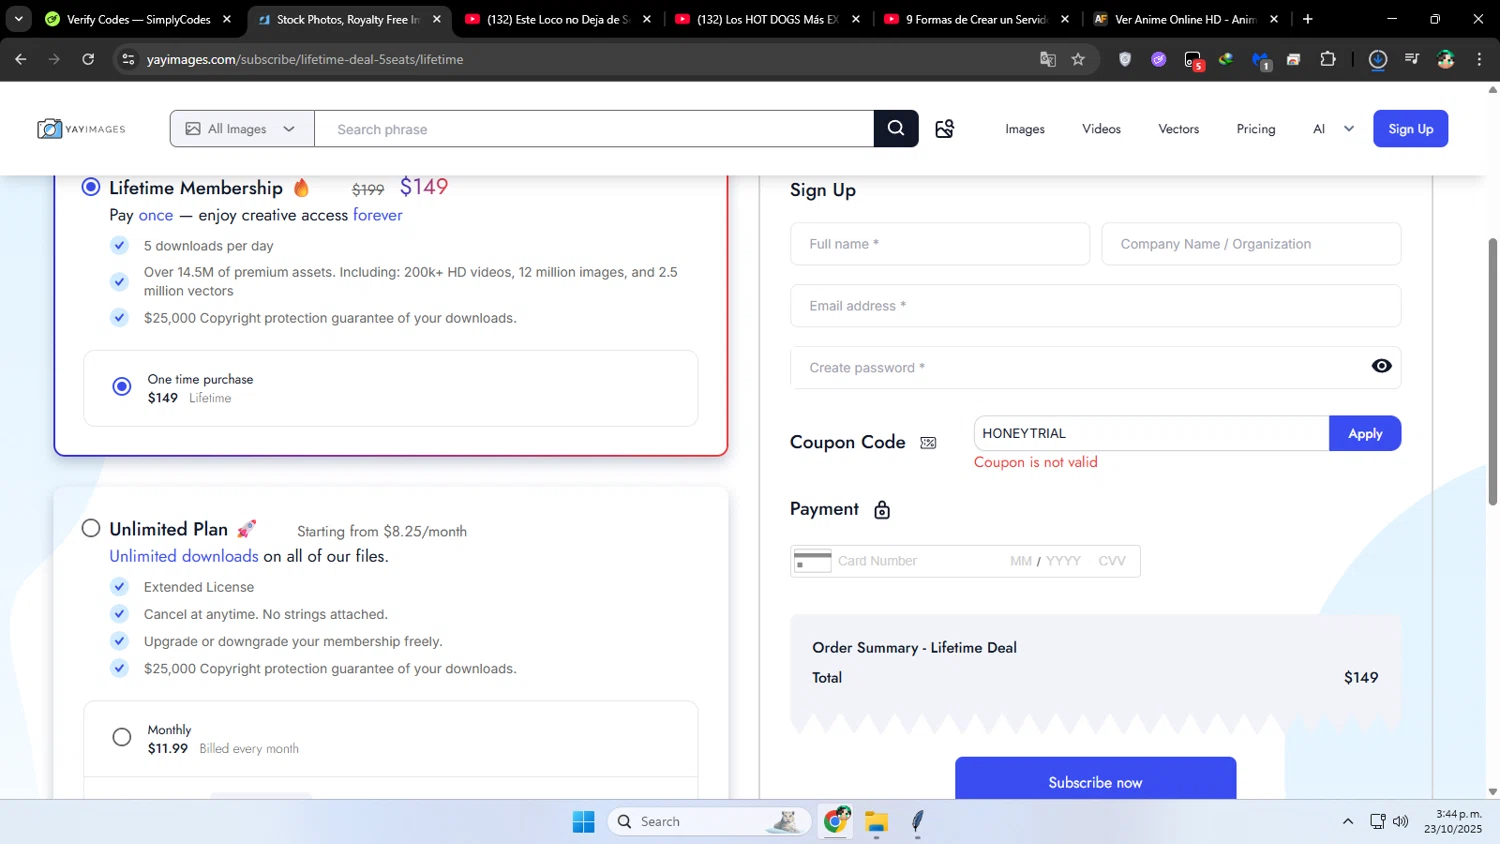The width and height of the screenshot is (1500, 844).
Task: View site information icon in address bar
Action: (x=128, y=59)
